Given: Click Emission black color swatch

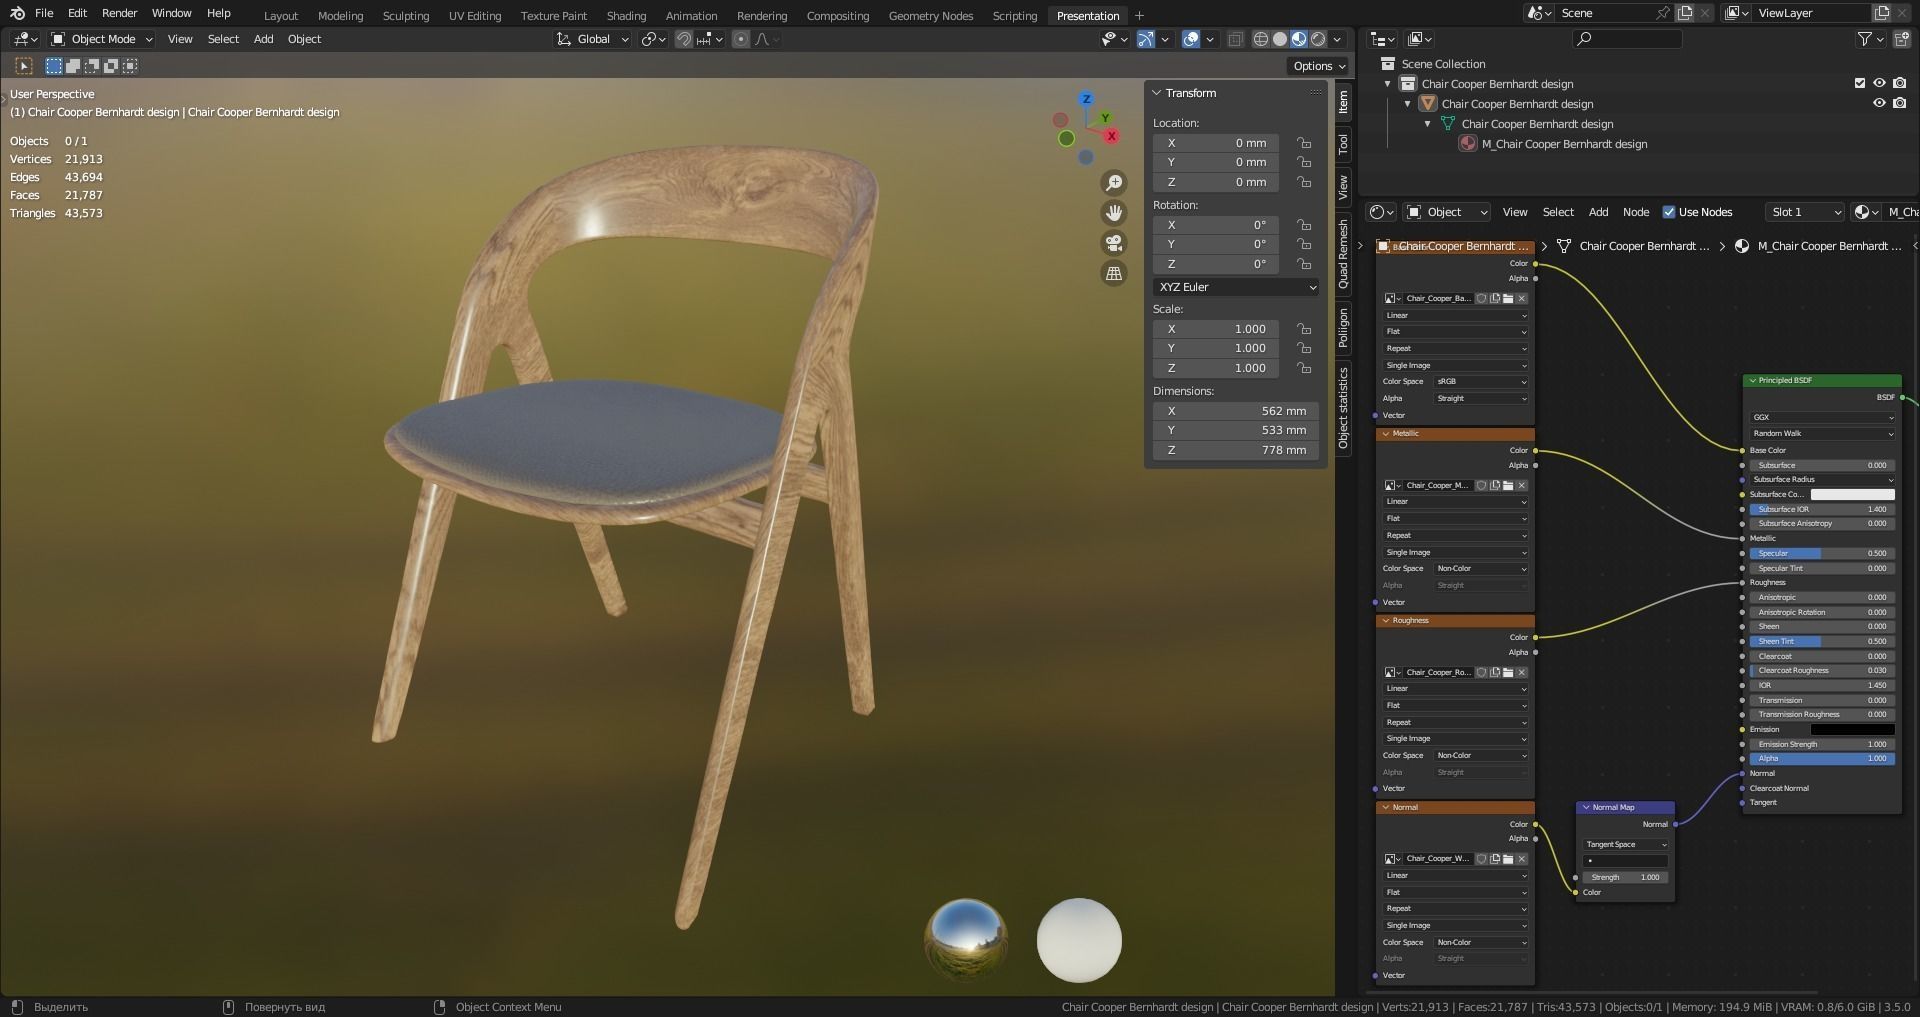Looking at the screenshot, I should coord(1852,729).
